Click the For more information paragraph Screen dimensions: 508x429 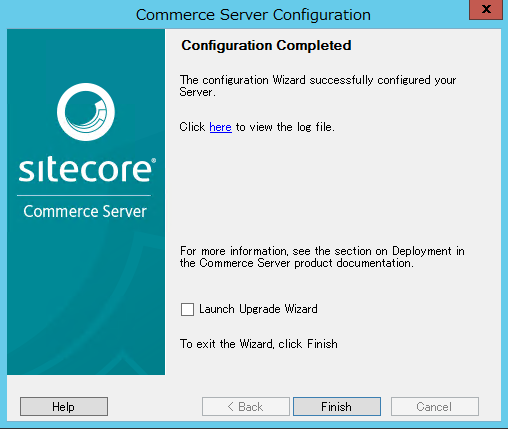tap(322, 257)
